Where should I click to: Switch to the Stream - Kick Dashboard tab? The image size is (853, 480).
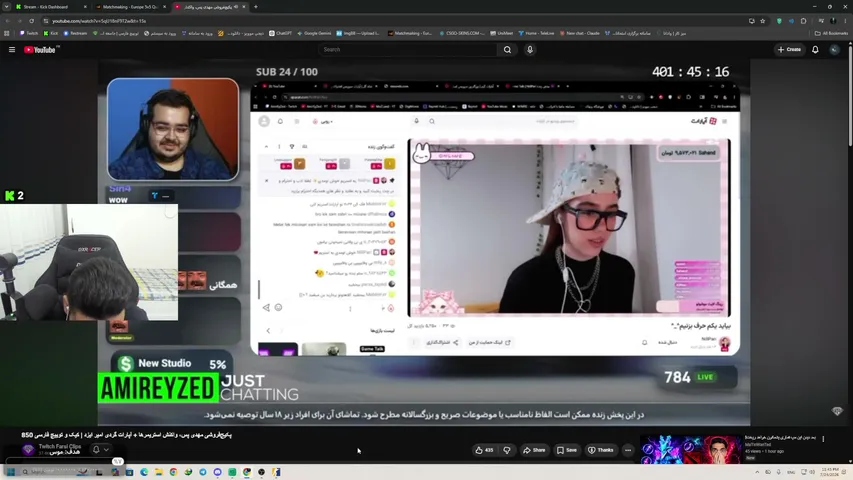click(51, 7)
